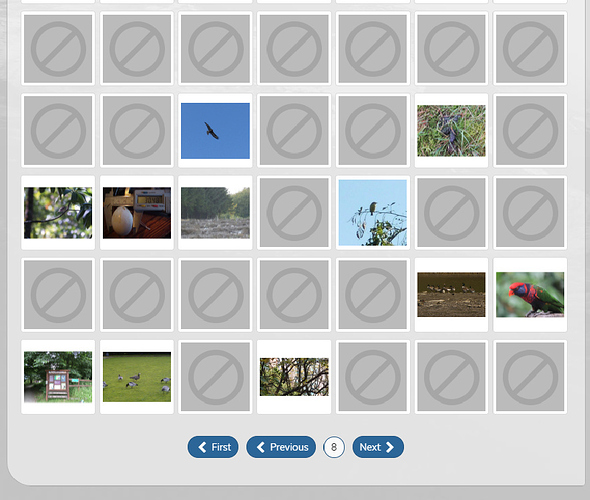This screenshot has width=590, height=500.
Task: Go to the Previous page
Action: (x=281, y=447)
